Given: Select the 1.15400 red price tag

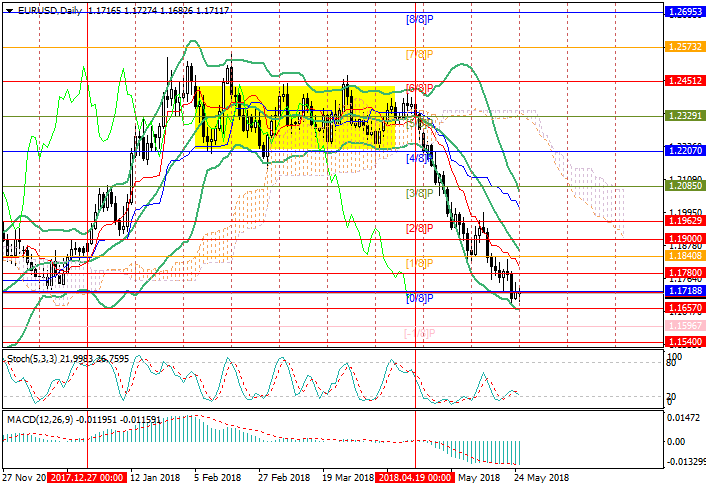Looking at the screenshot, I should click(685, 342).
